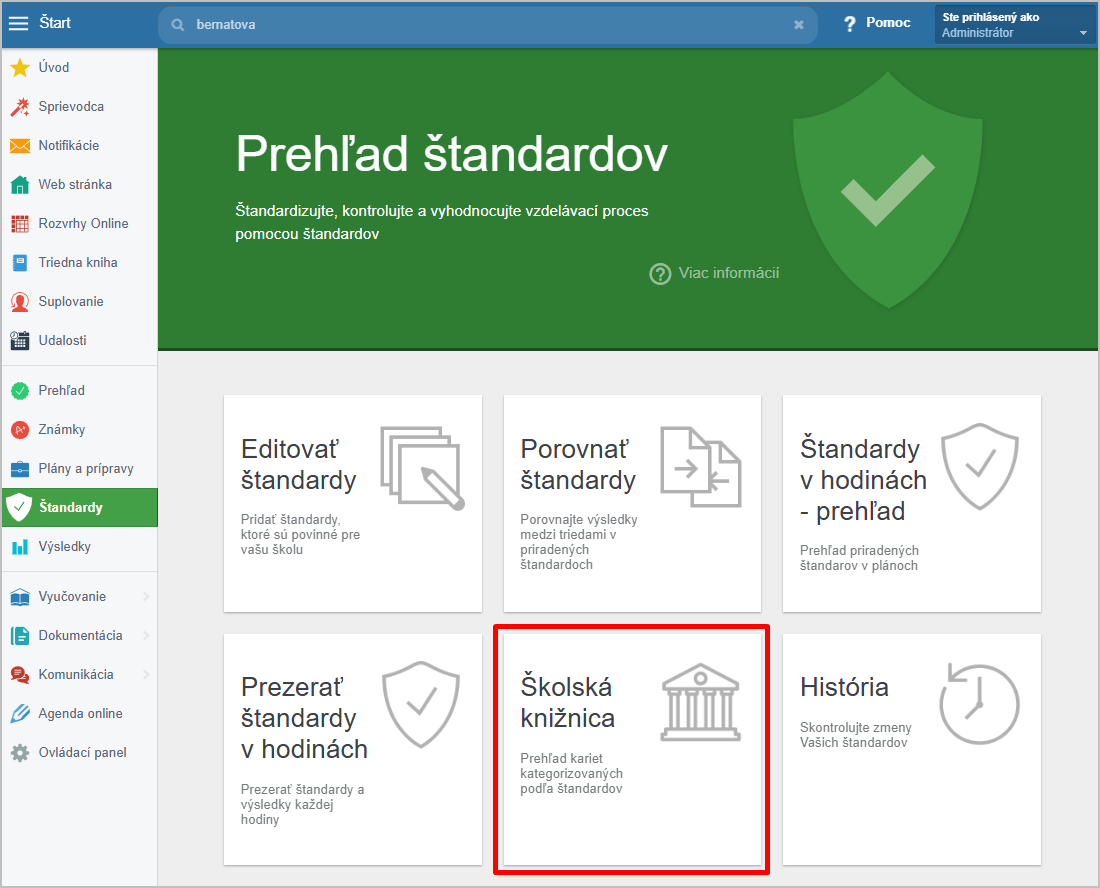Click the Viac informácií link
1100x888 pixels.
pyautogui.click(x=729, y=274)
